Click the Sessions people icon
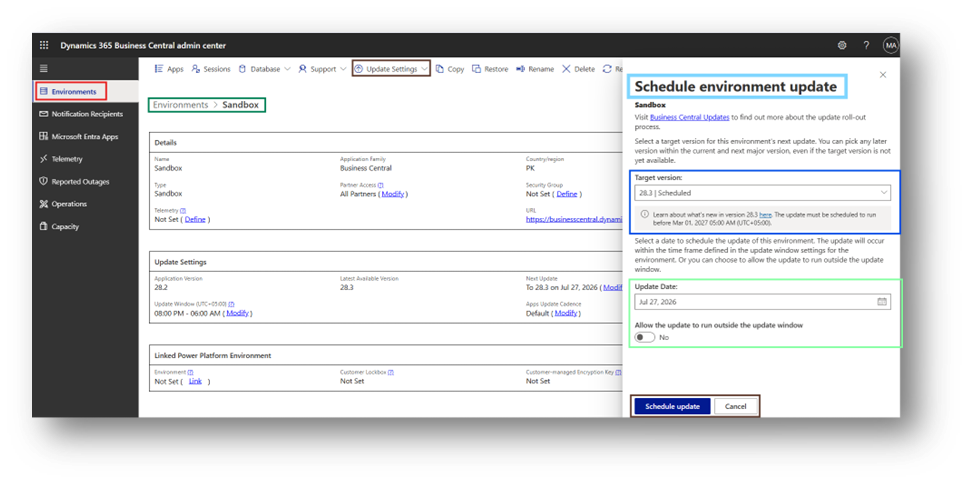The image size is (968, 483). coord(196,69)
